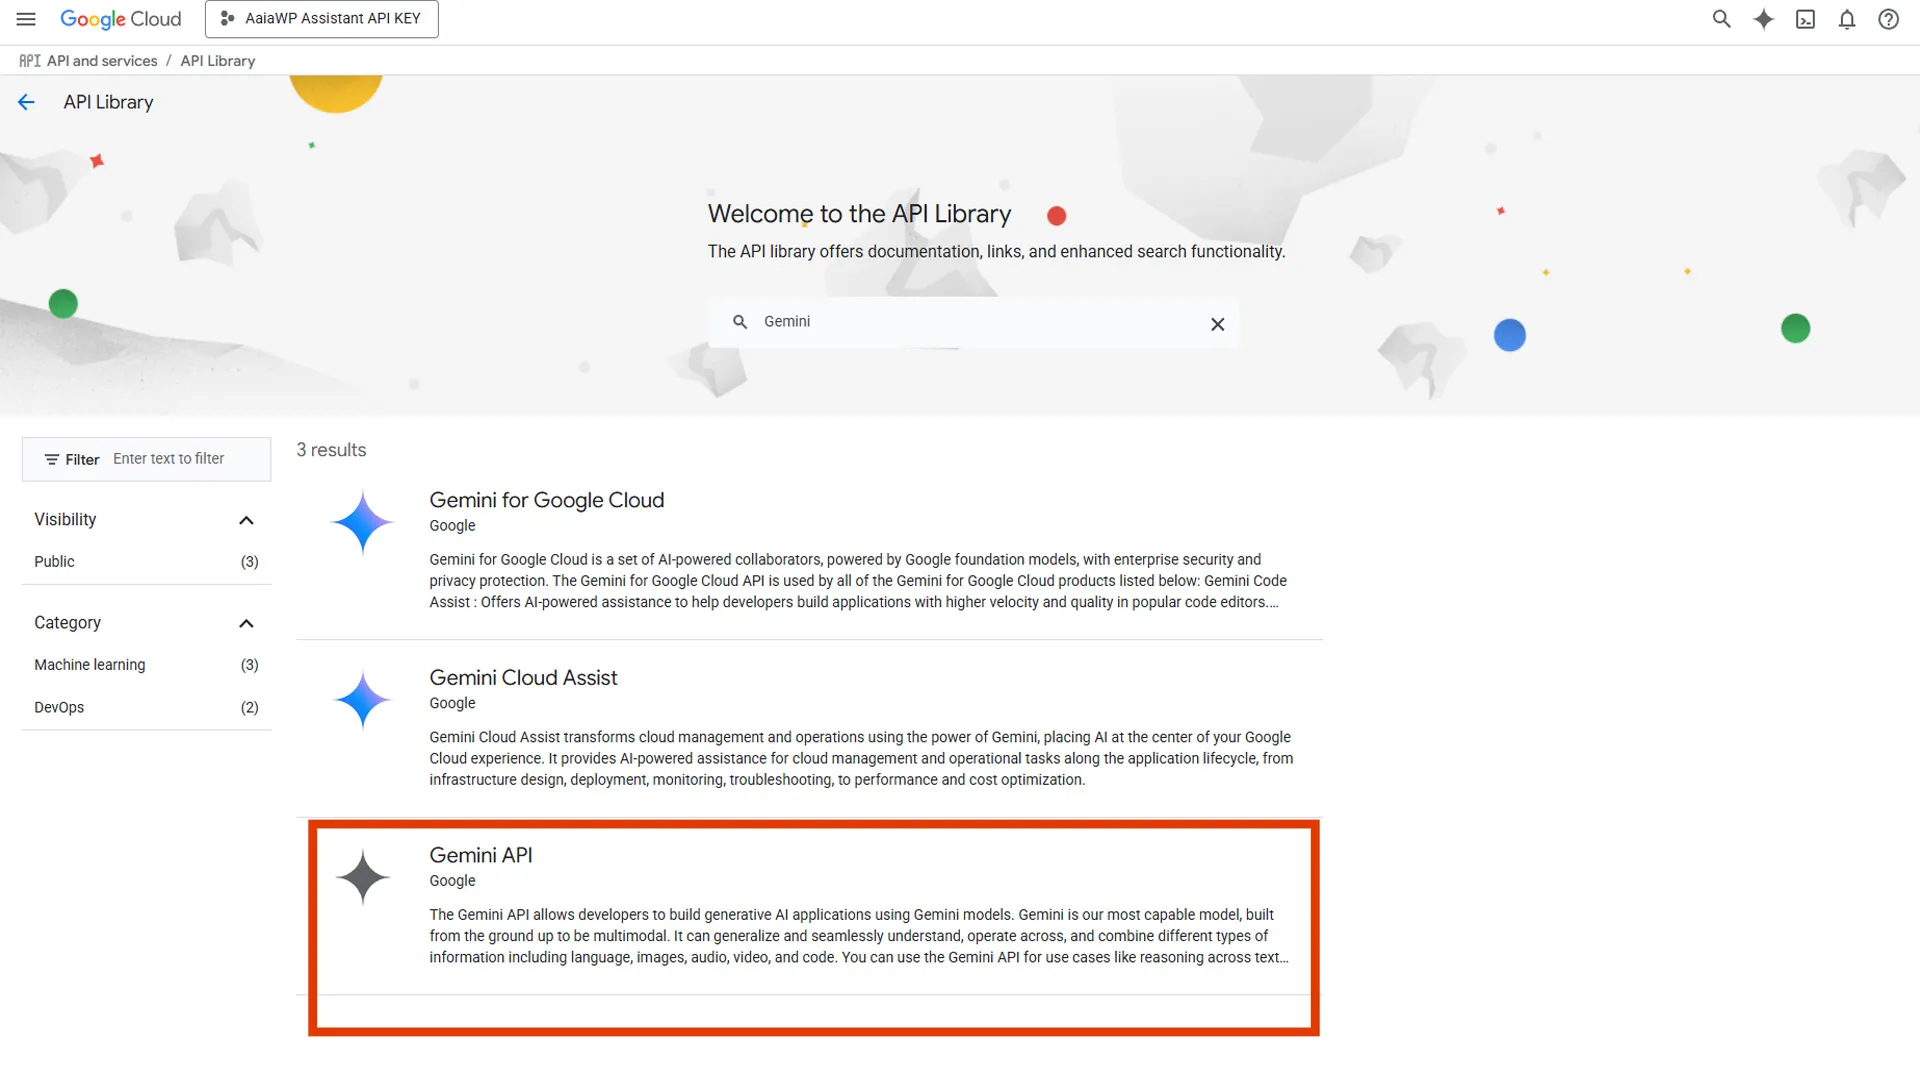Open the notifications bell
Image resolution: width=1920 pixels, height=1080 pixels.
point(1847,19)
